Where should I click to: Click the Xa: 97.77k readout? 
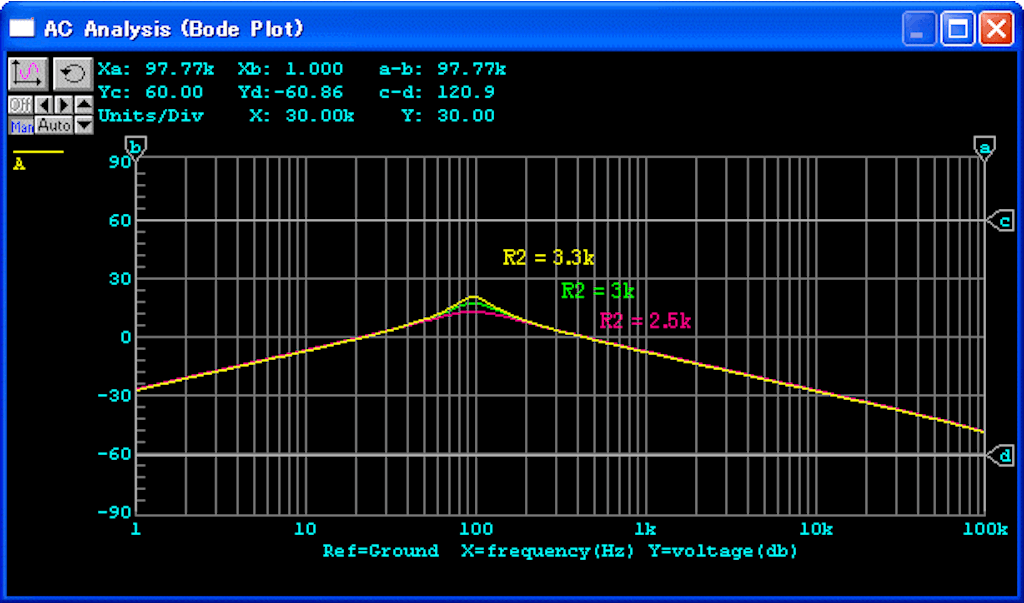[156, 69]
